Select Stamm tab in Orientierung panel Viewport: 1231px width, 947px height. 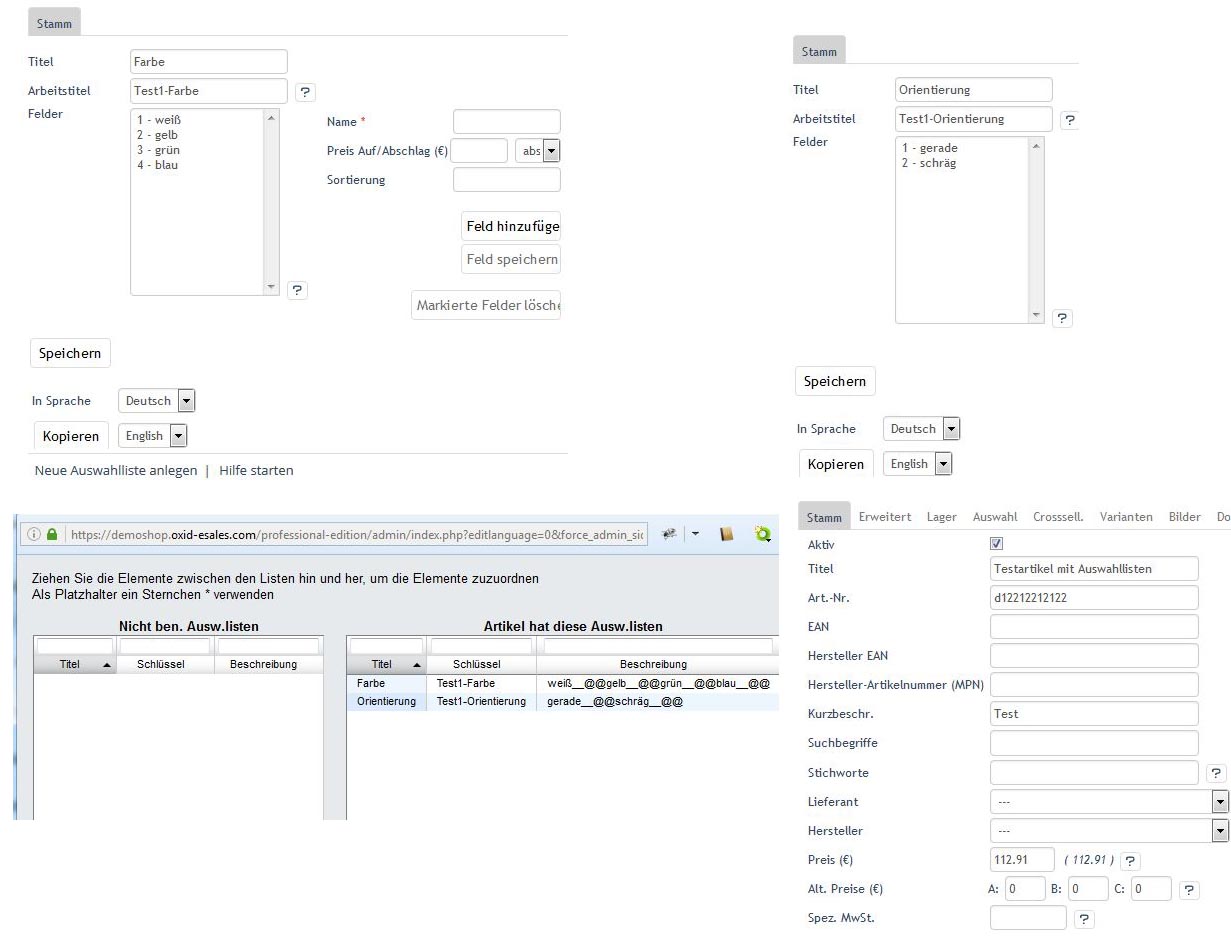point(819,51)
